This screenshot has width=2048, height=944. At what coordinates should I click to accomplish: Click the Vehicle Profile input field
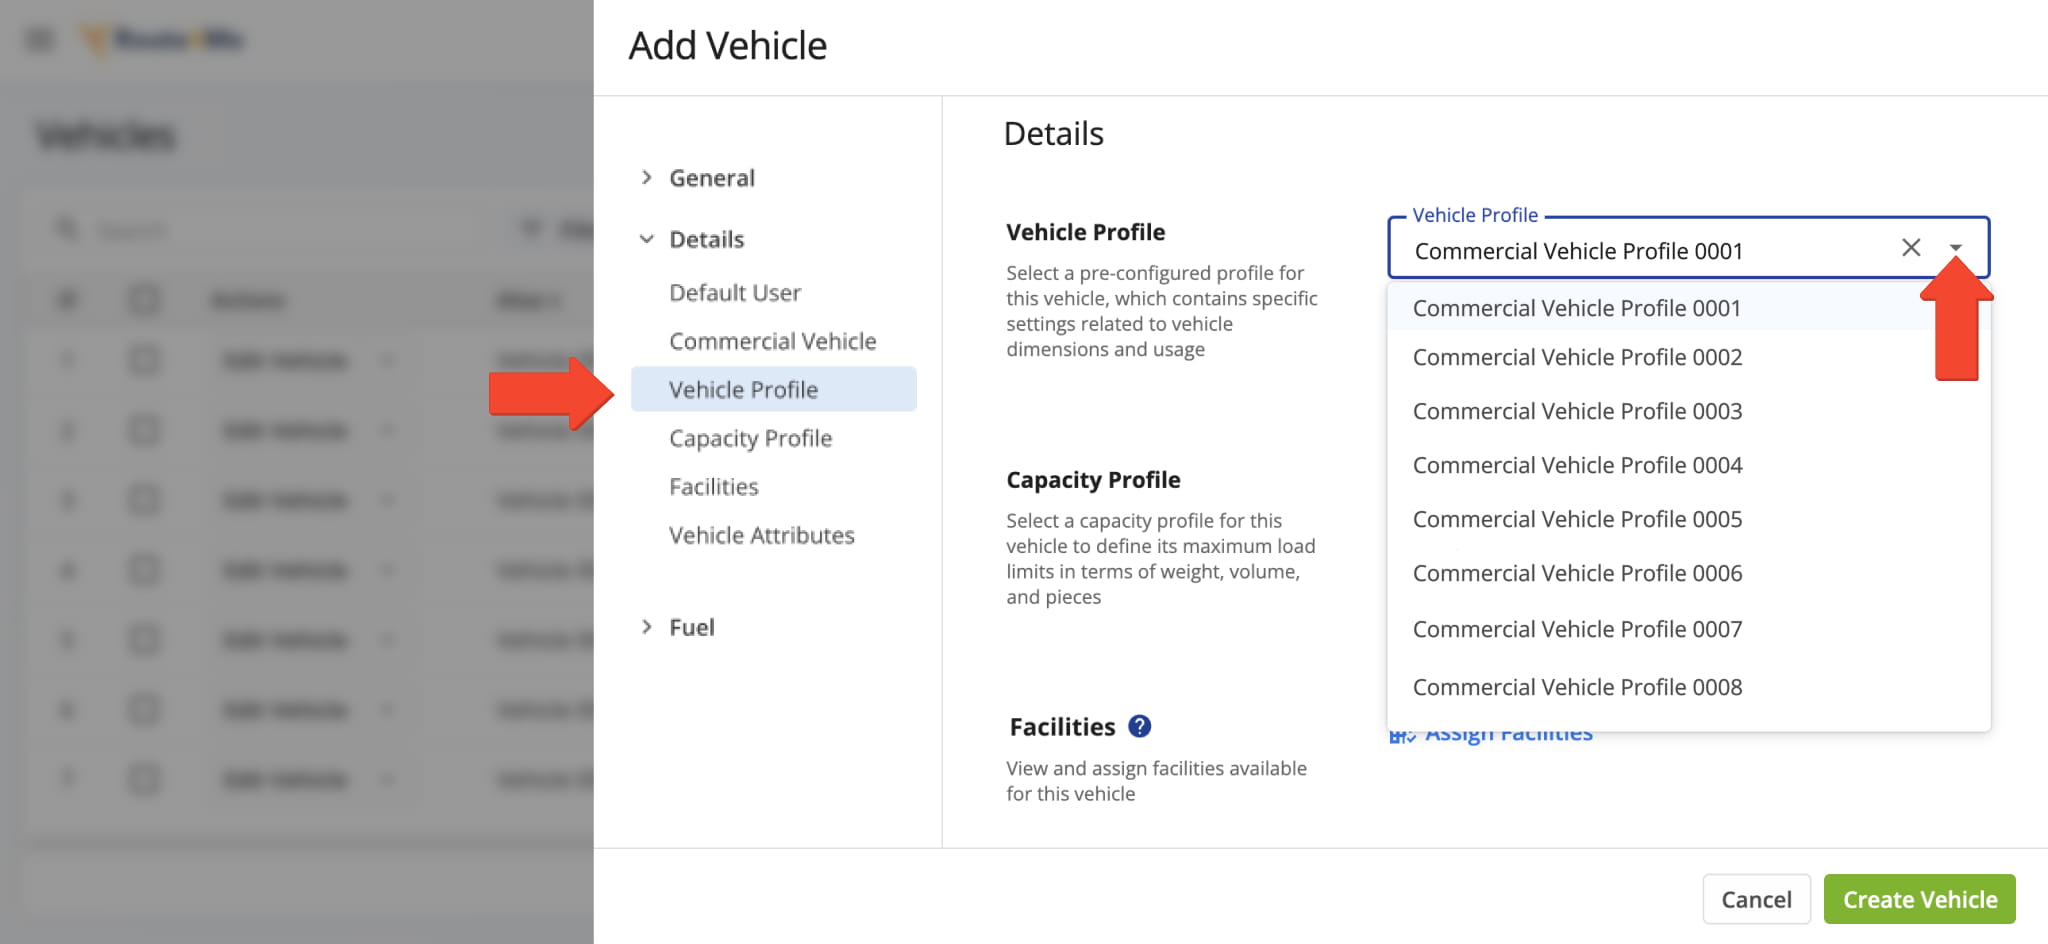click(1640, 251)
